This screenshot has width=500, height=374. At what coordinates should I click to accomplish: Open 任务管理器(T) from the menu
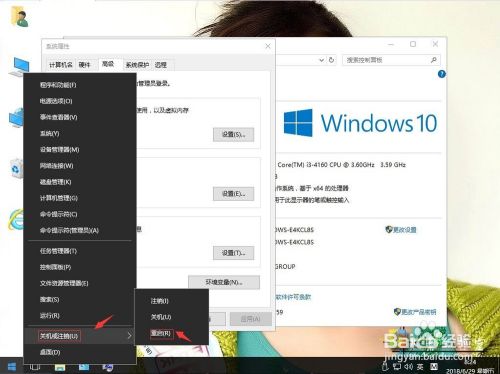tap(80, 251)
